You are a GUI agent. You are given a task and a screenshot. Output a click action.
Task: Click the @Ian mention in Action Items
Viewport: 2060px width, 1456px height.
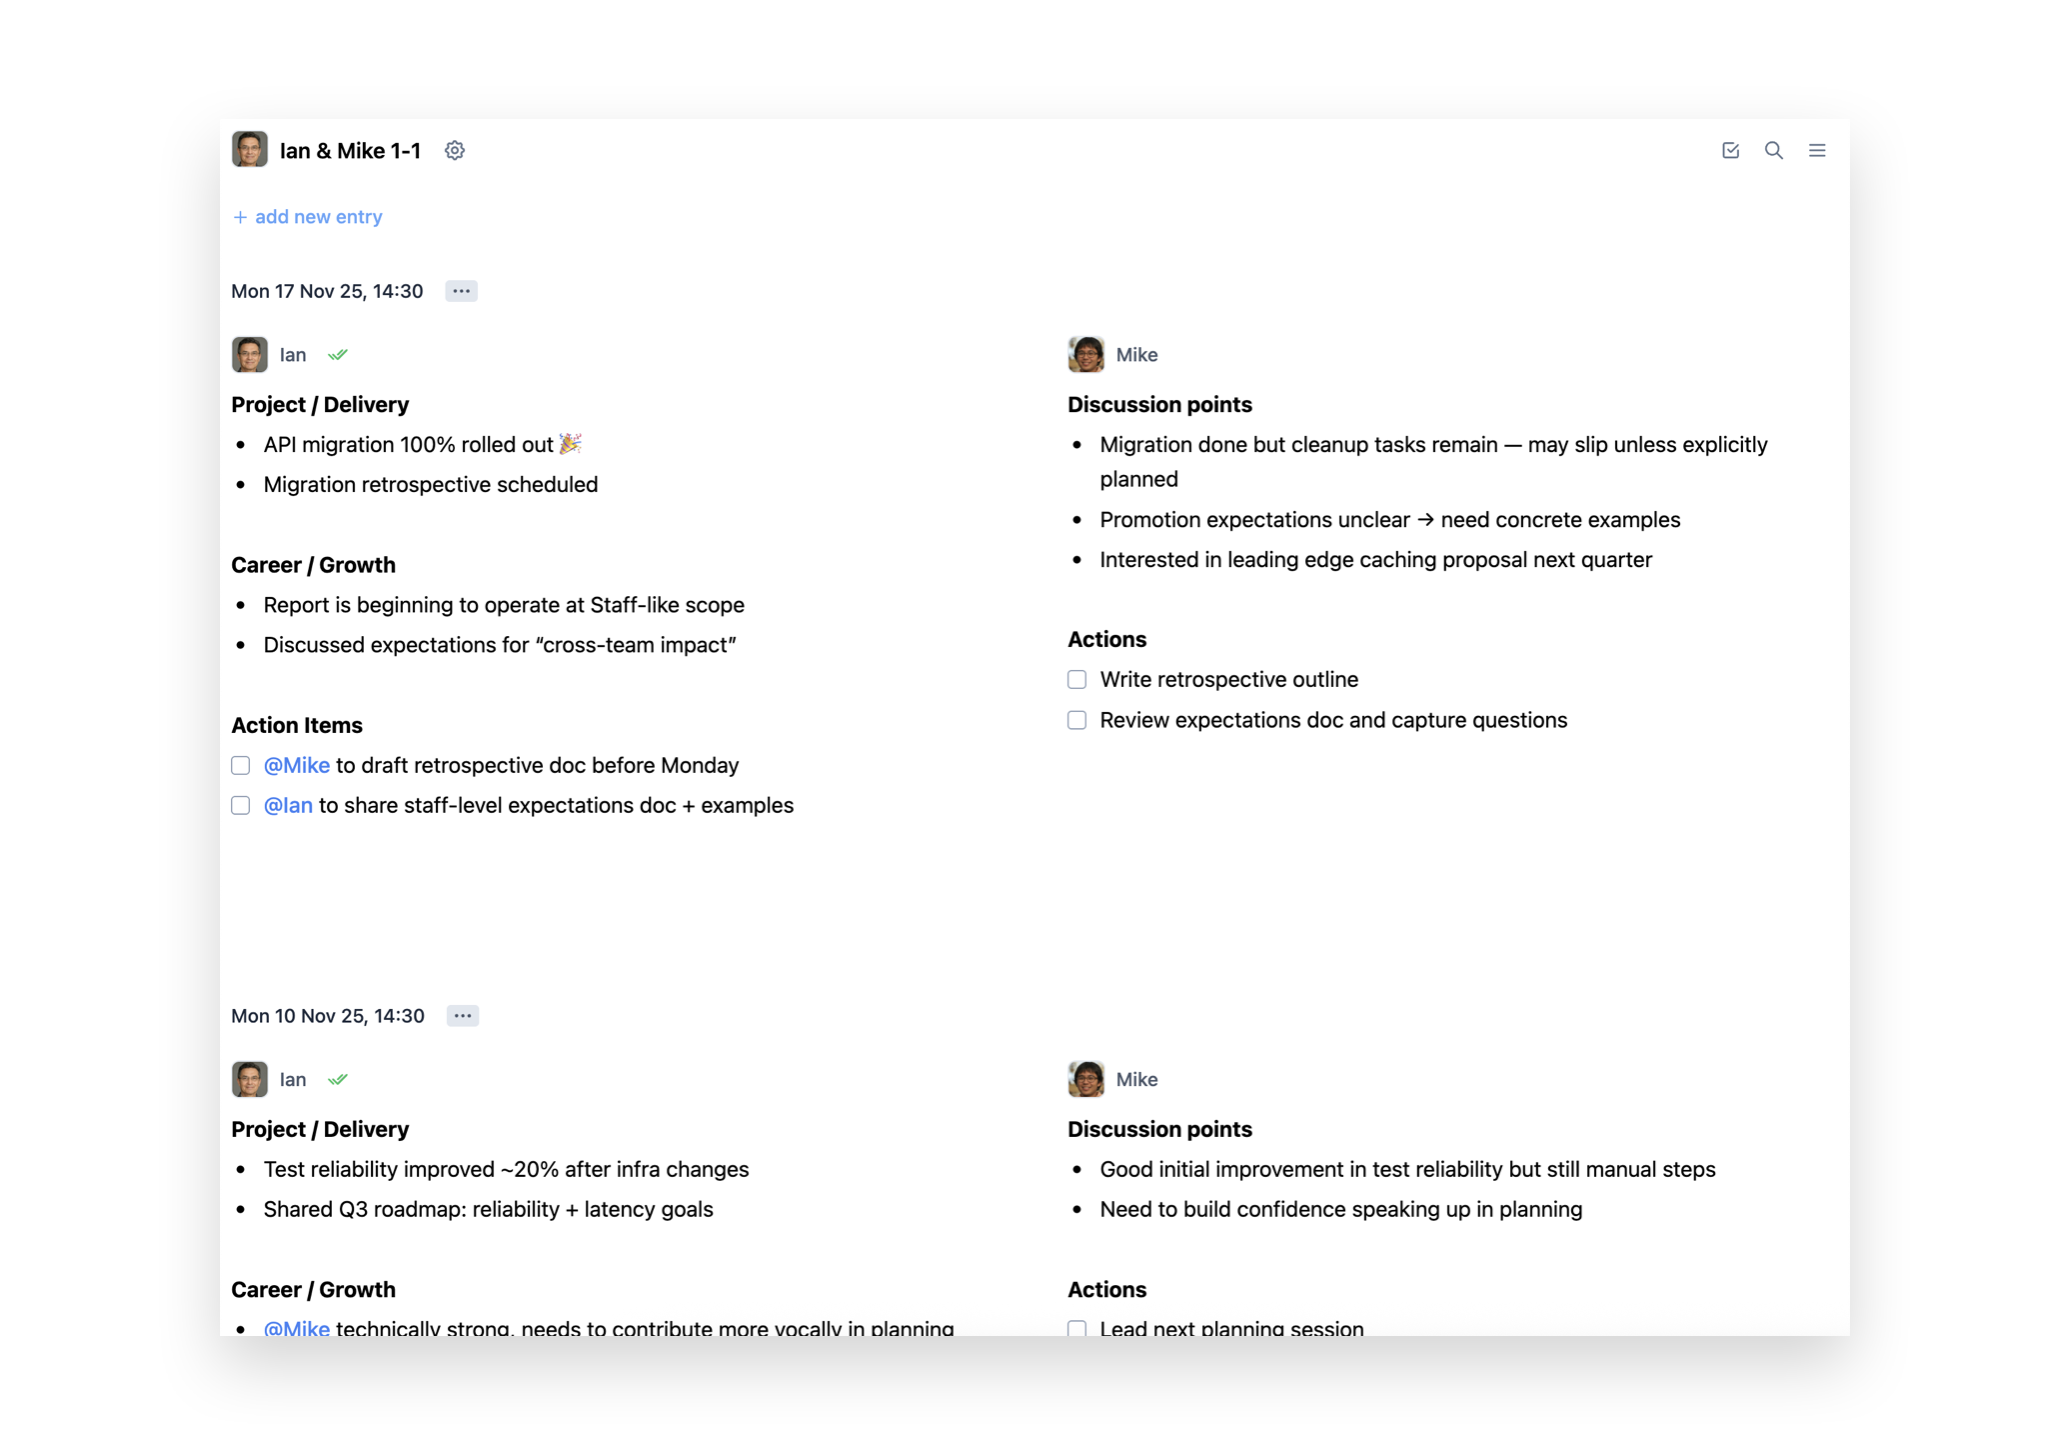click(288, 806)
